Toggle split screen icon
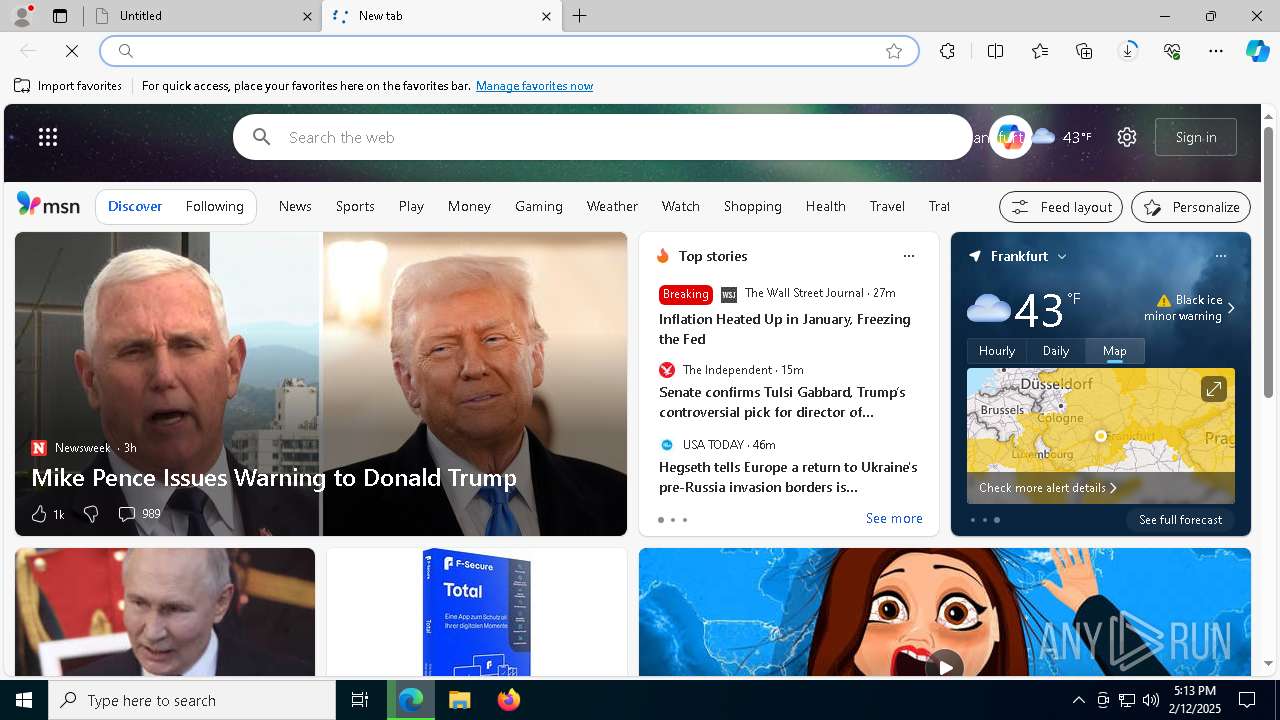The image size is (1280, 720). tap(995, 51)
